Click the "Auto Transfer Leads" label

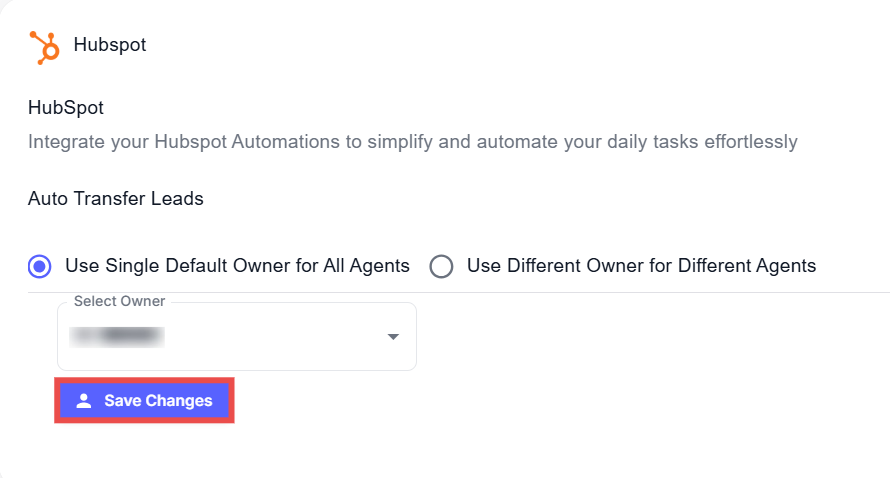tap(116, 199)
